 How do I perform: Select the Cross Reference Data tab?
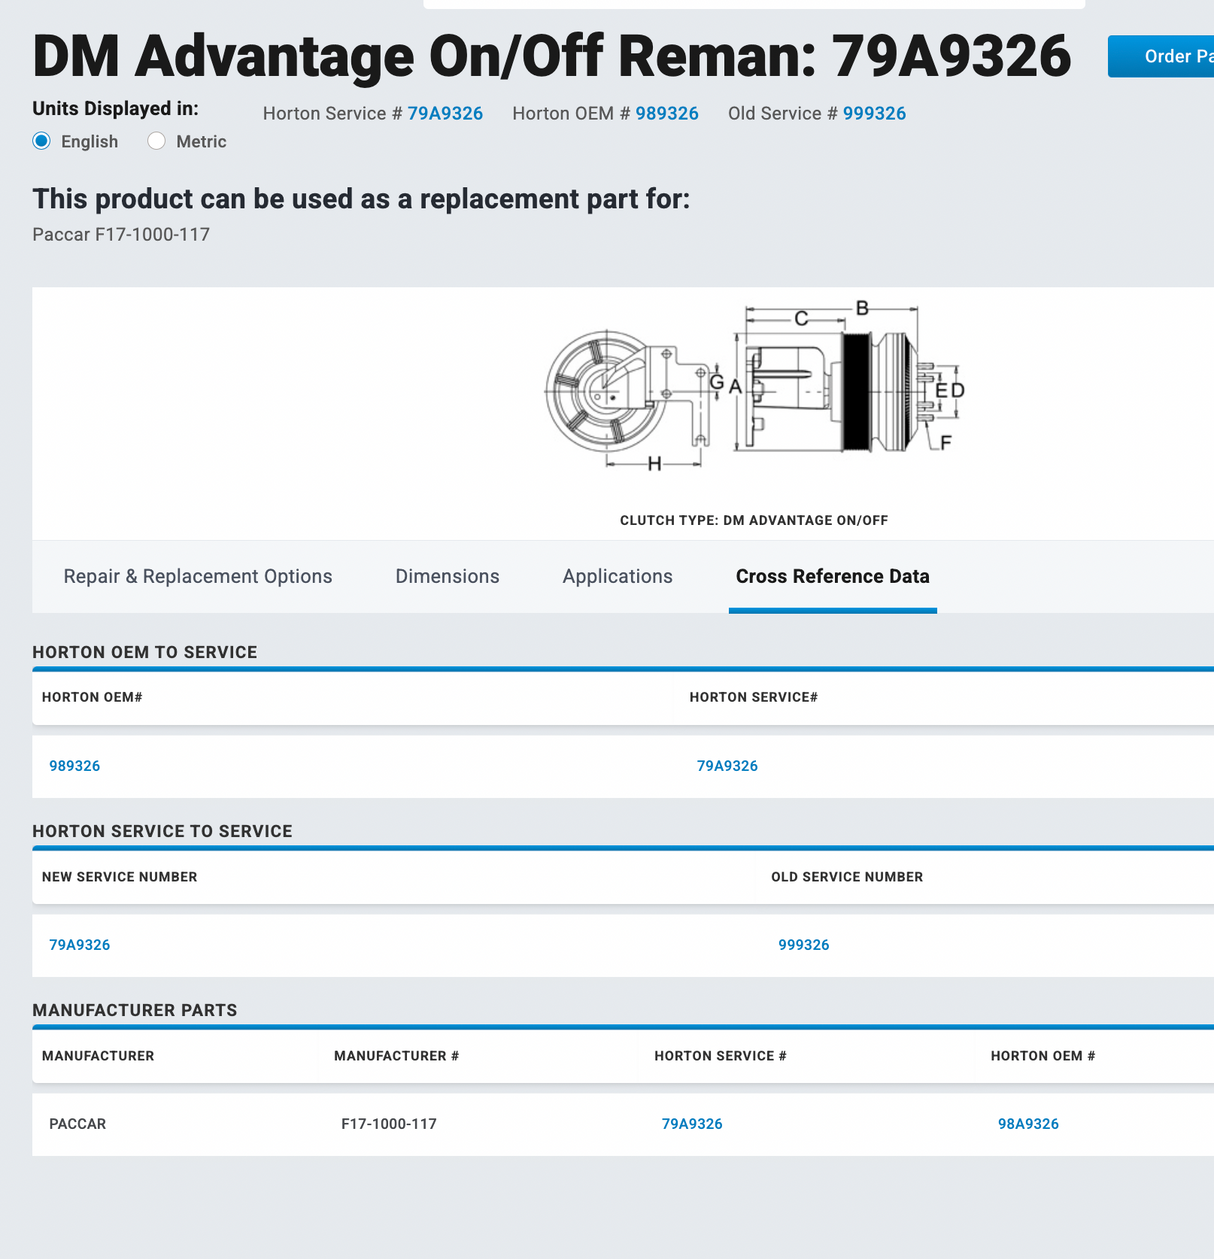pos(832,576)
